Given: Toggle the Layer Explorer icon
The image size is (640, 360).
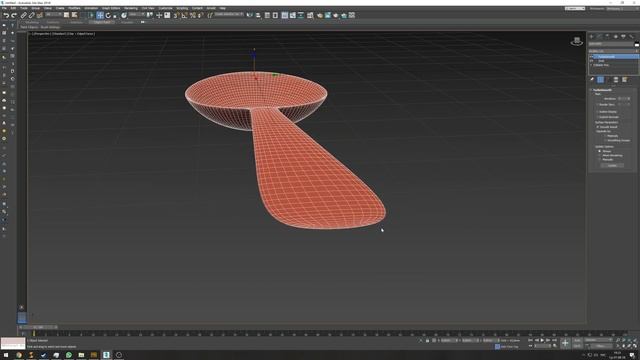Looking at the screenshot, I should click(x=275, y=15).
